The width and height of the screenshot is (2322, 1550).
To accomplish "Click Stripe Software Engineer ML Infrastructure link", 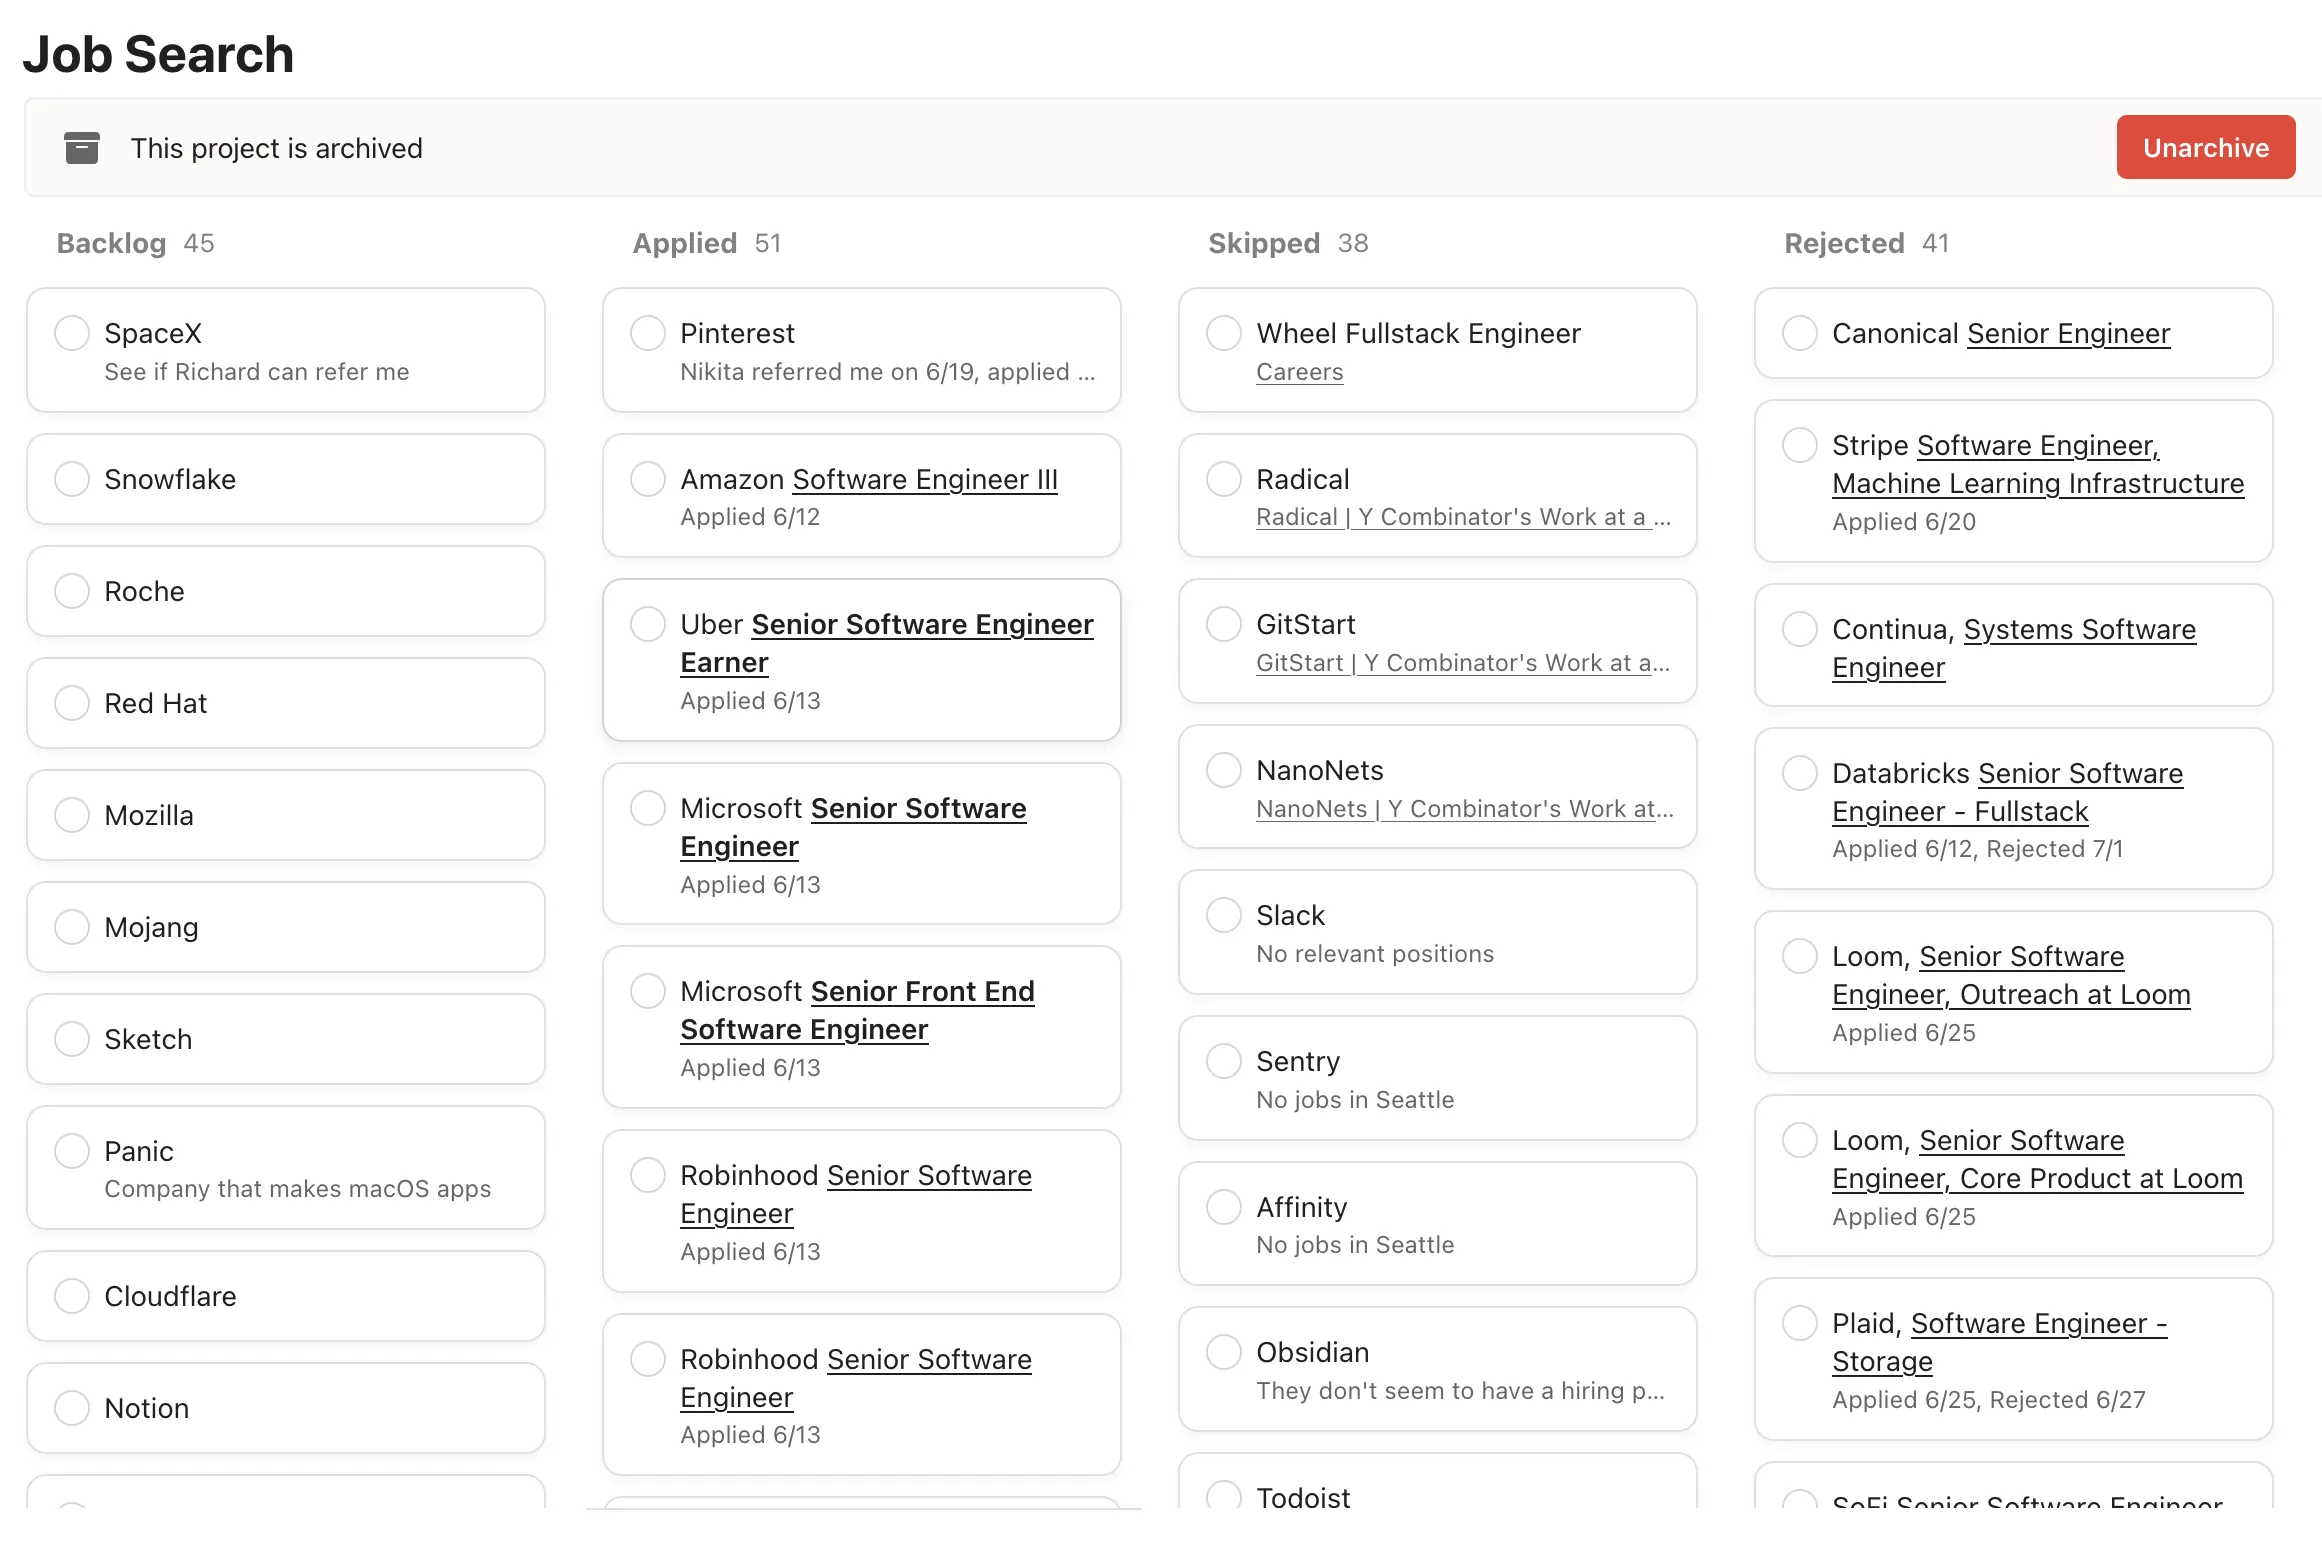I will click(2037, 464).
